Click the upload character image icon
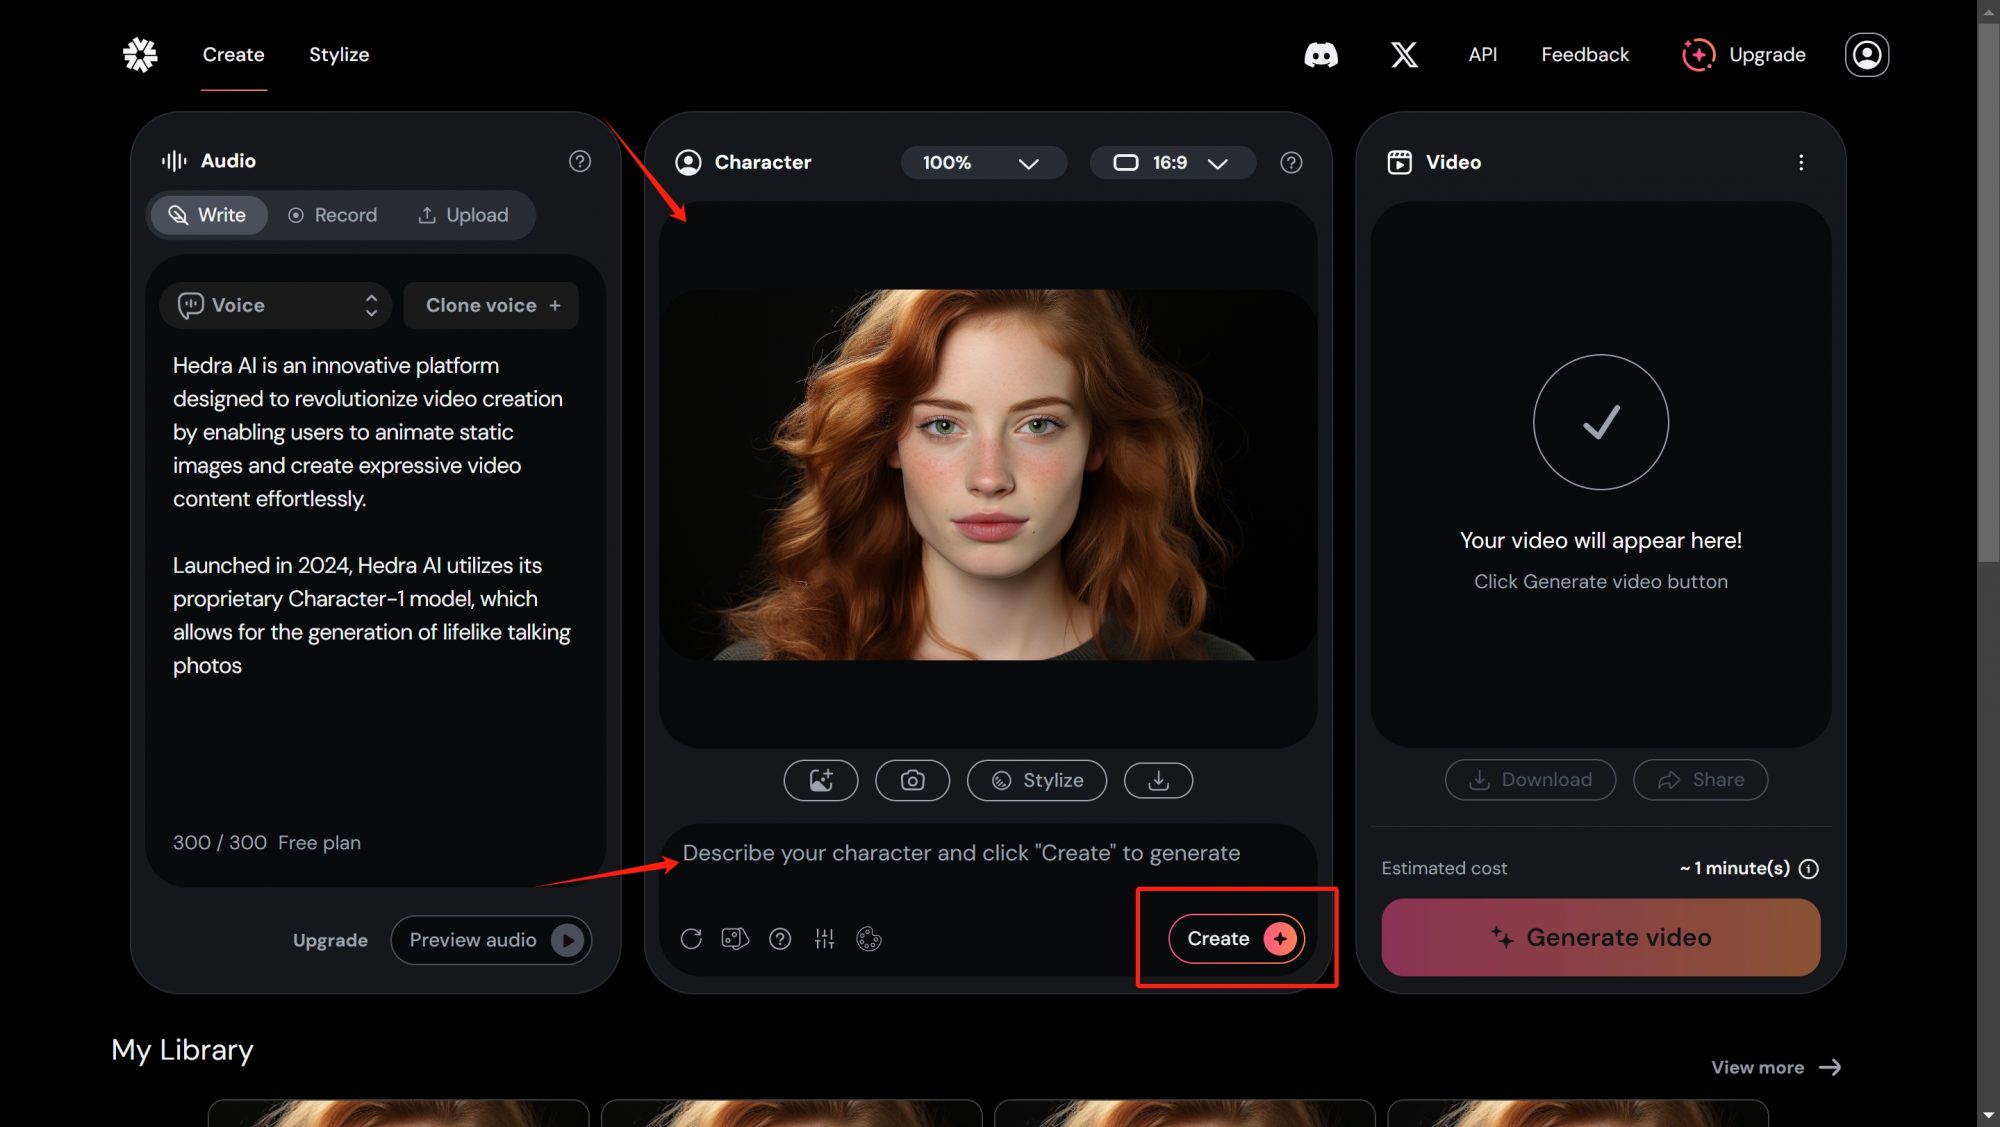2000x1127 pixels. (820, 780)
